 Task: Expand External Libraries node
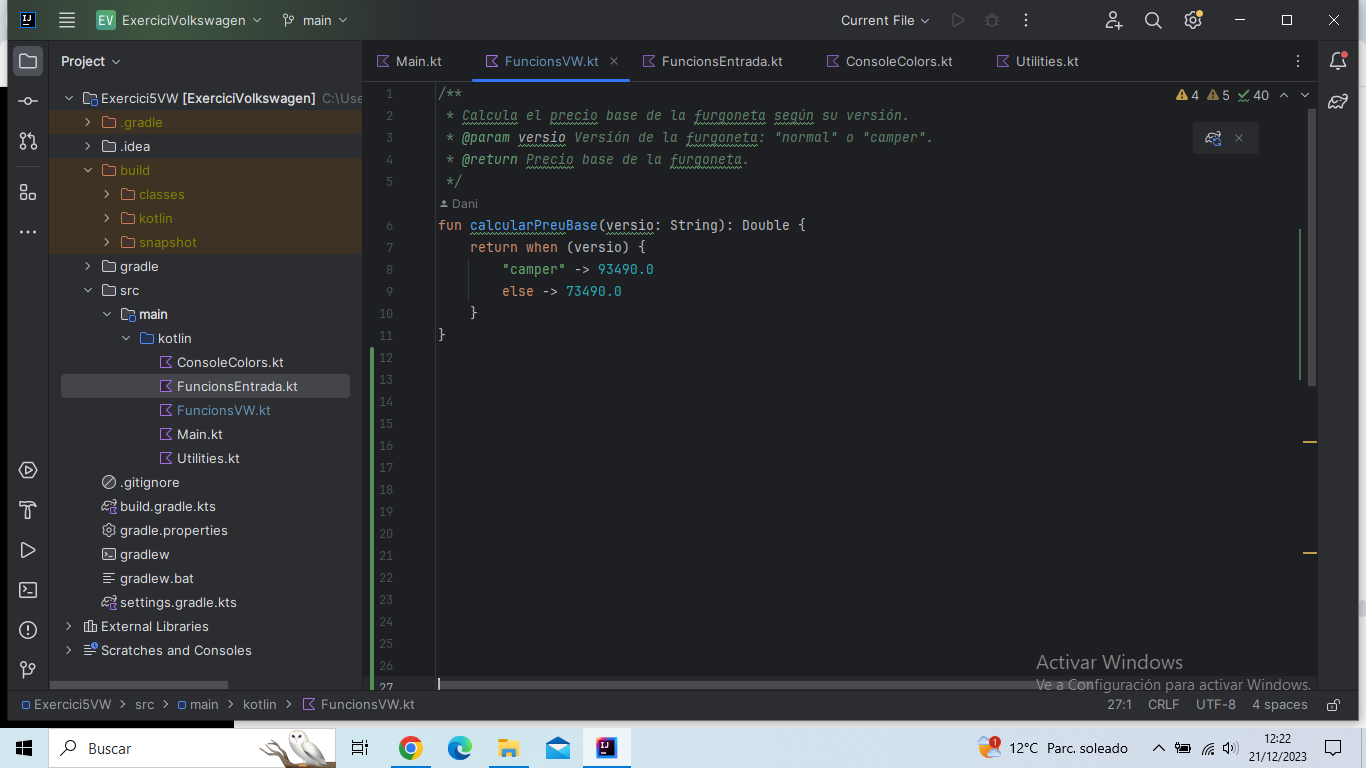coord(69,626)
